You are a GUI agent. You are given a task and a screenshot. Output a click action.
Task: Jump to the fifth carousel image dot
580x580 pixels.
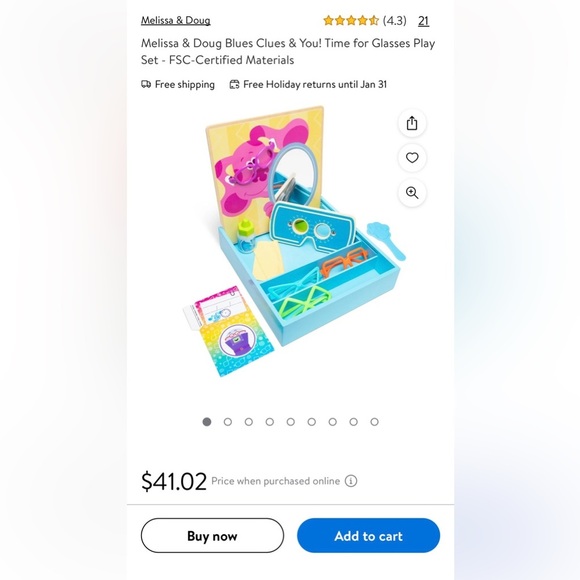(x=291, y=422)
